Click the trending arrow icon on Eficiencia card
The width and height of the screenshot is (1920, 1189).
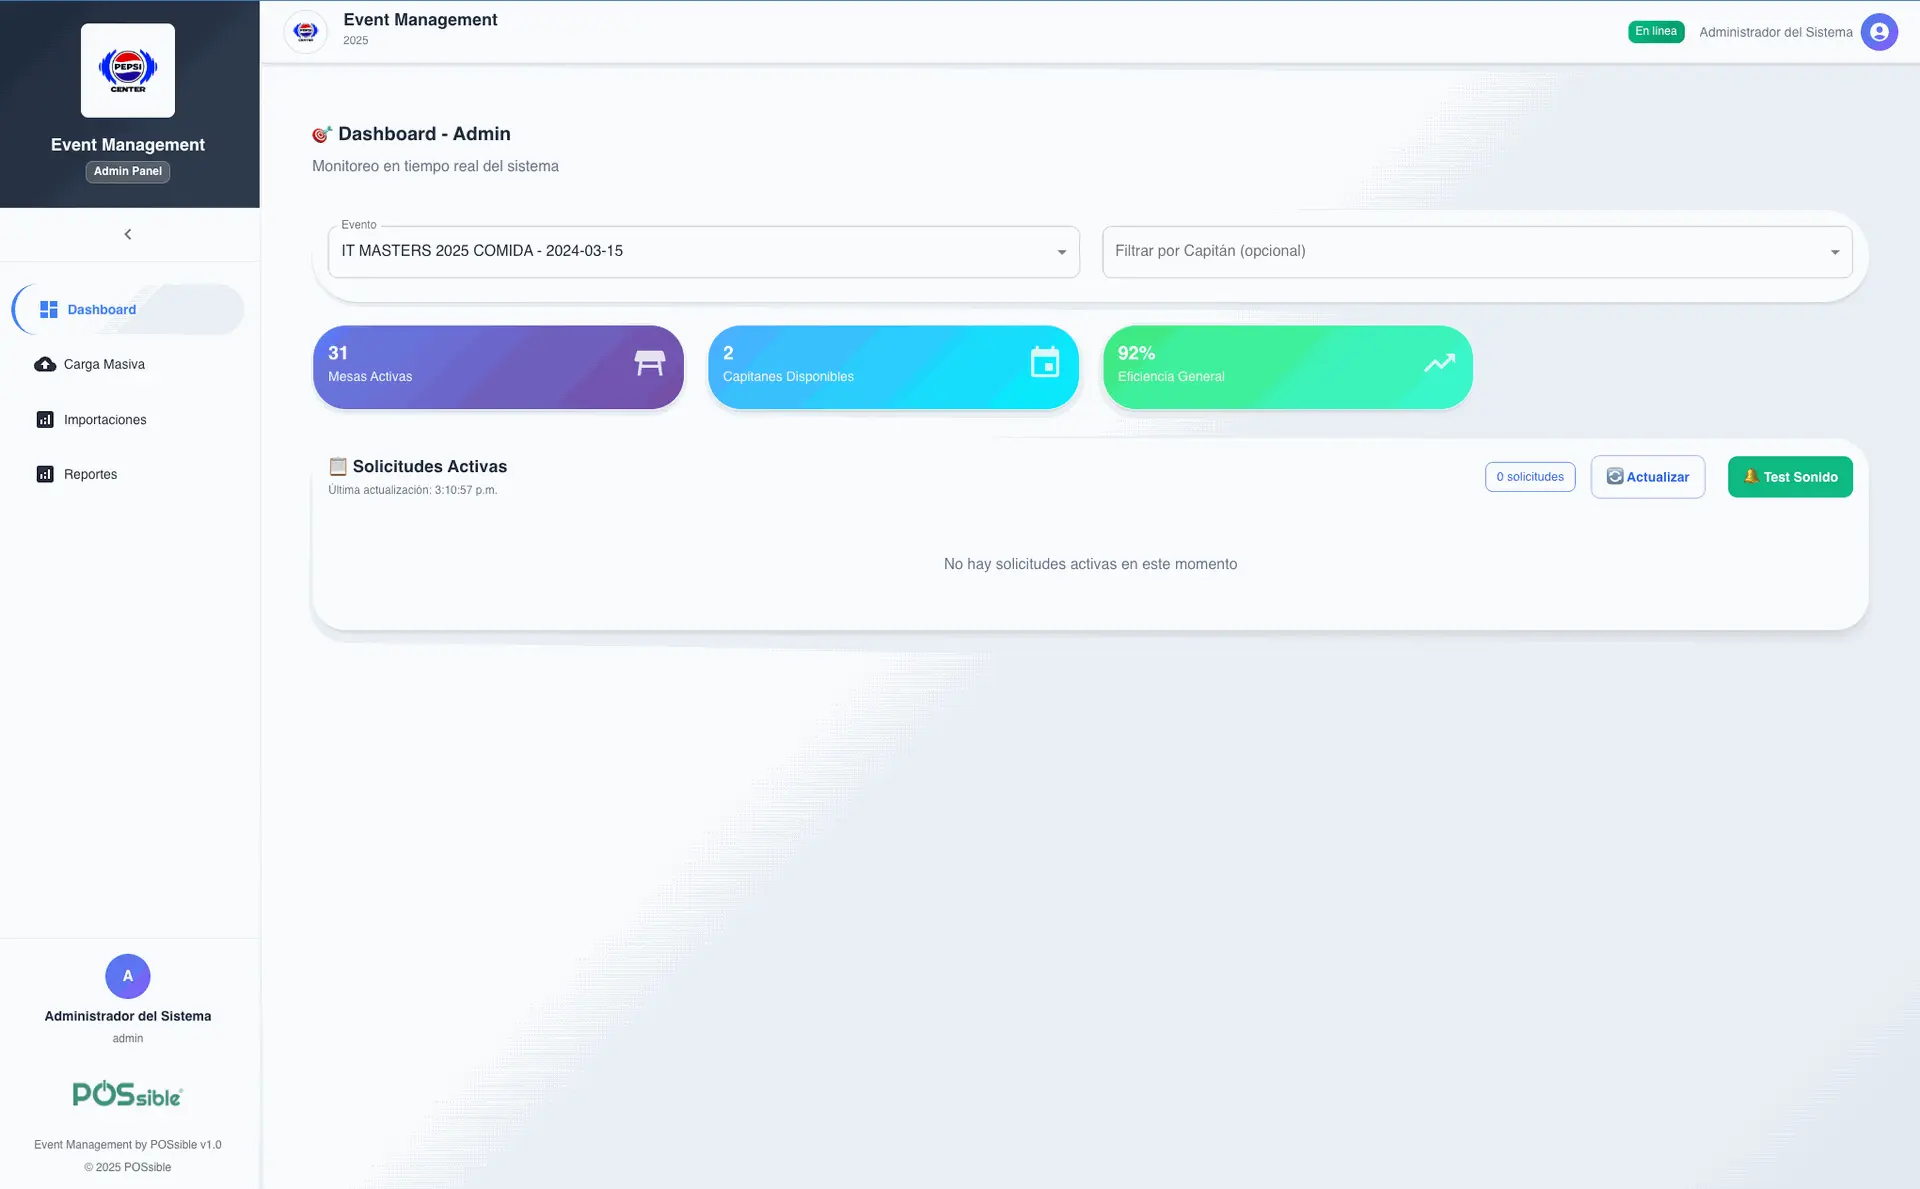click(1439, 363)
